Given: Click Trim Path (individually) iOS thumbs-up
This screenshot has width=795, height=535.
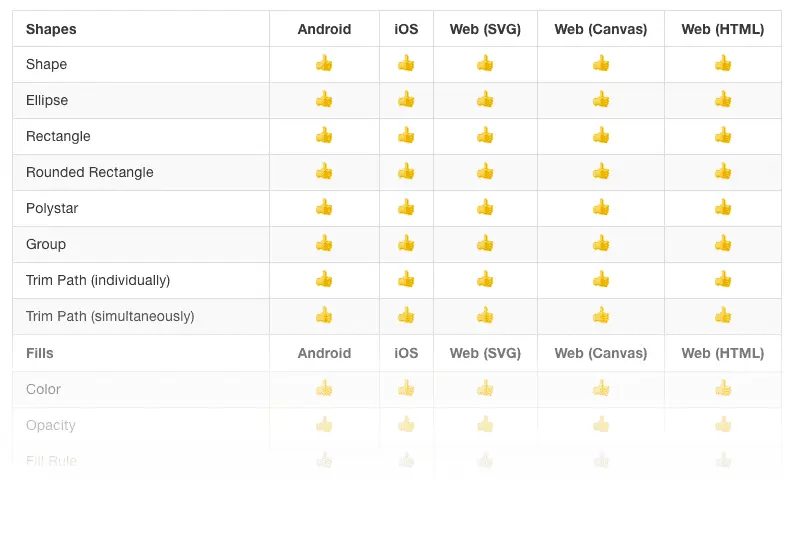Looking at the screenshot, I should coord(406,280).
